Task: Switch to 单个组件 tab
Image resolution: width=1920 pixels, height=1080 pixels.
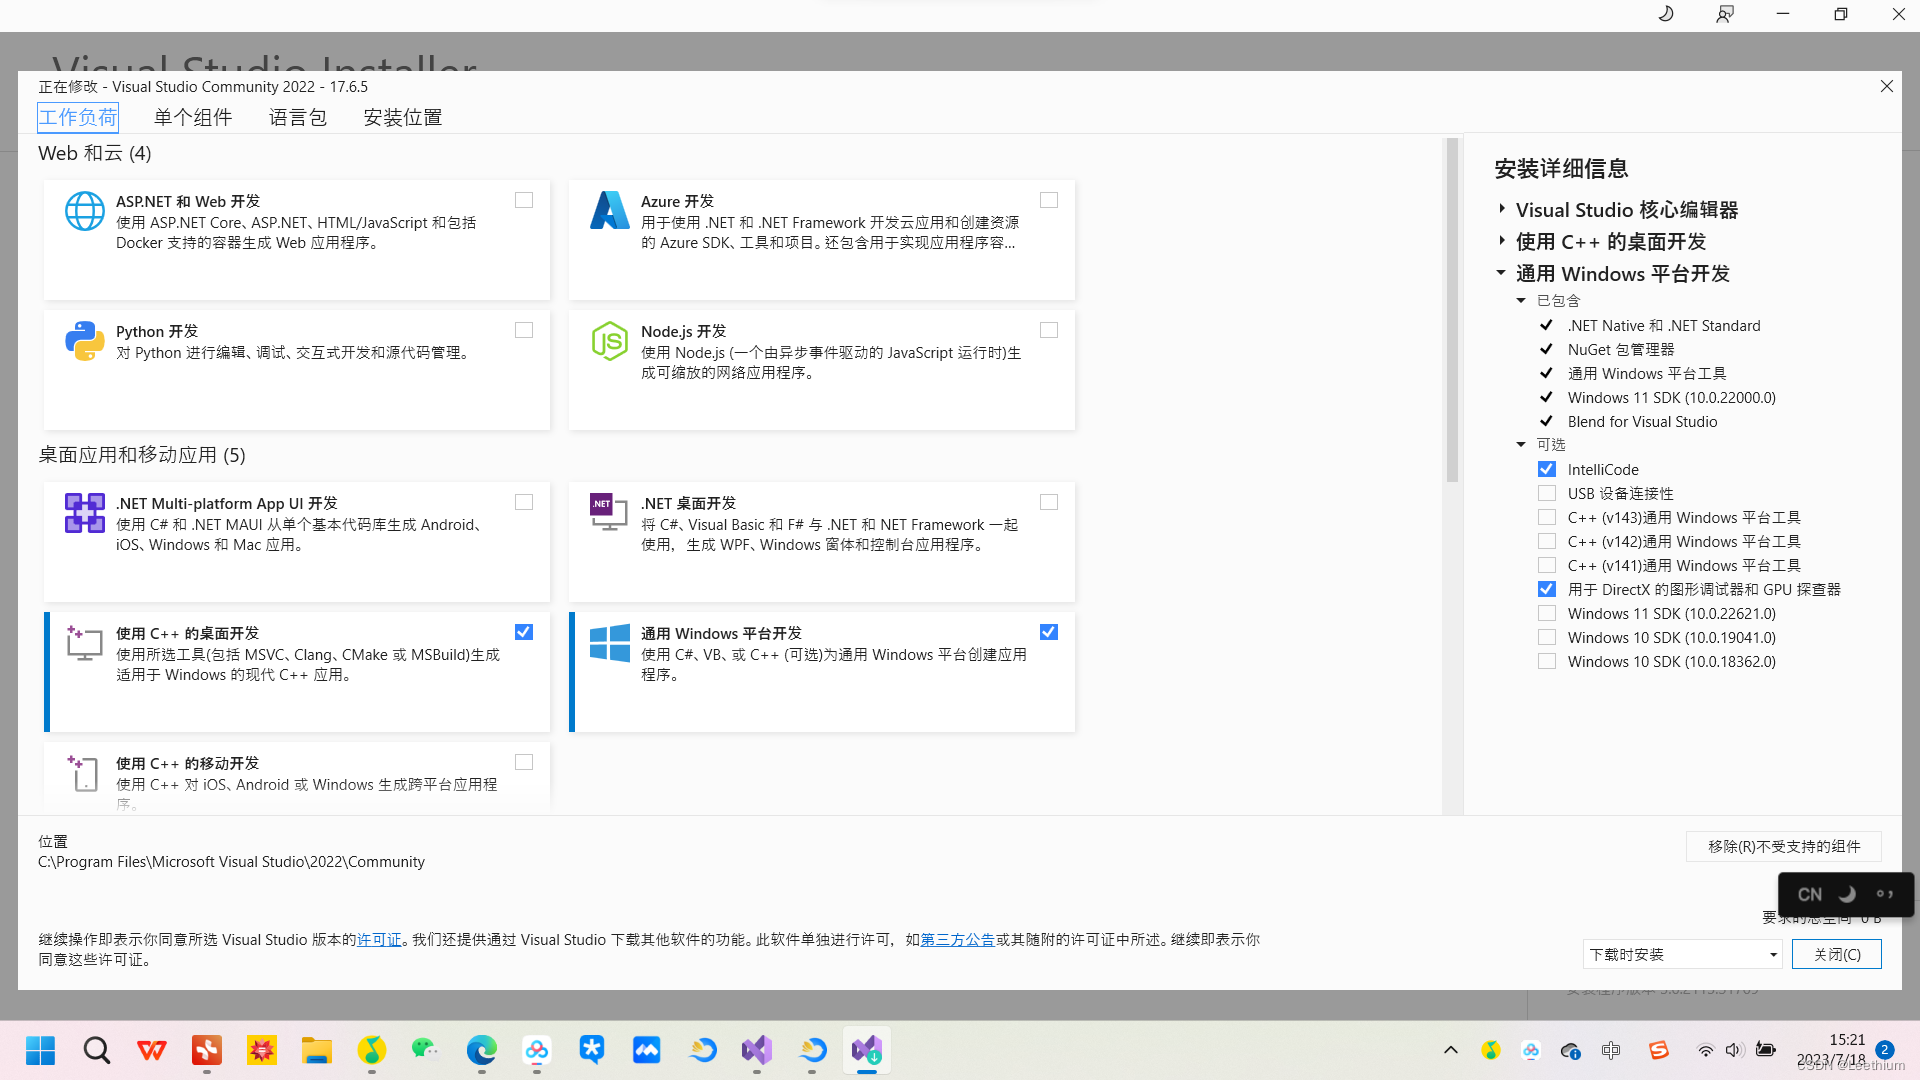Action: (x=193, y=117)
